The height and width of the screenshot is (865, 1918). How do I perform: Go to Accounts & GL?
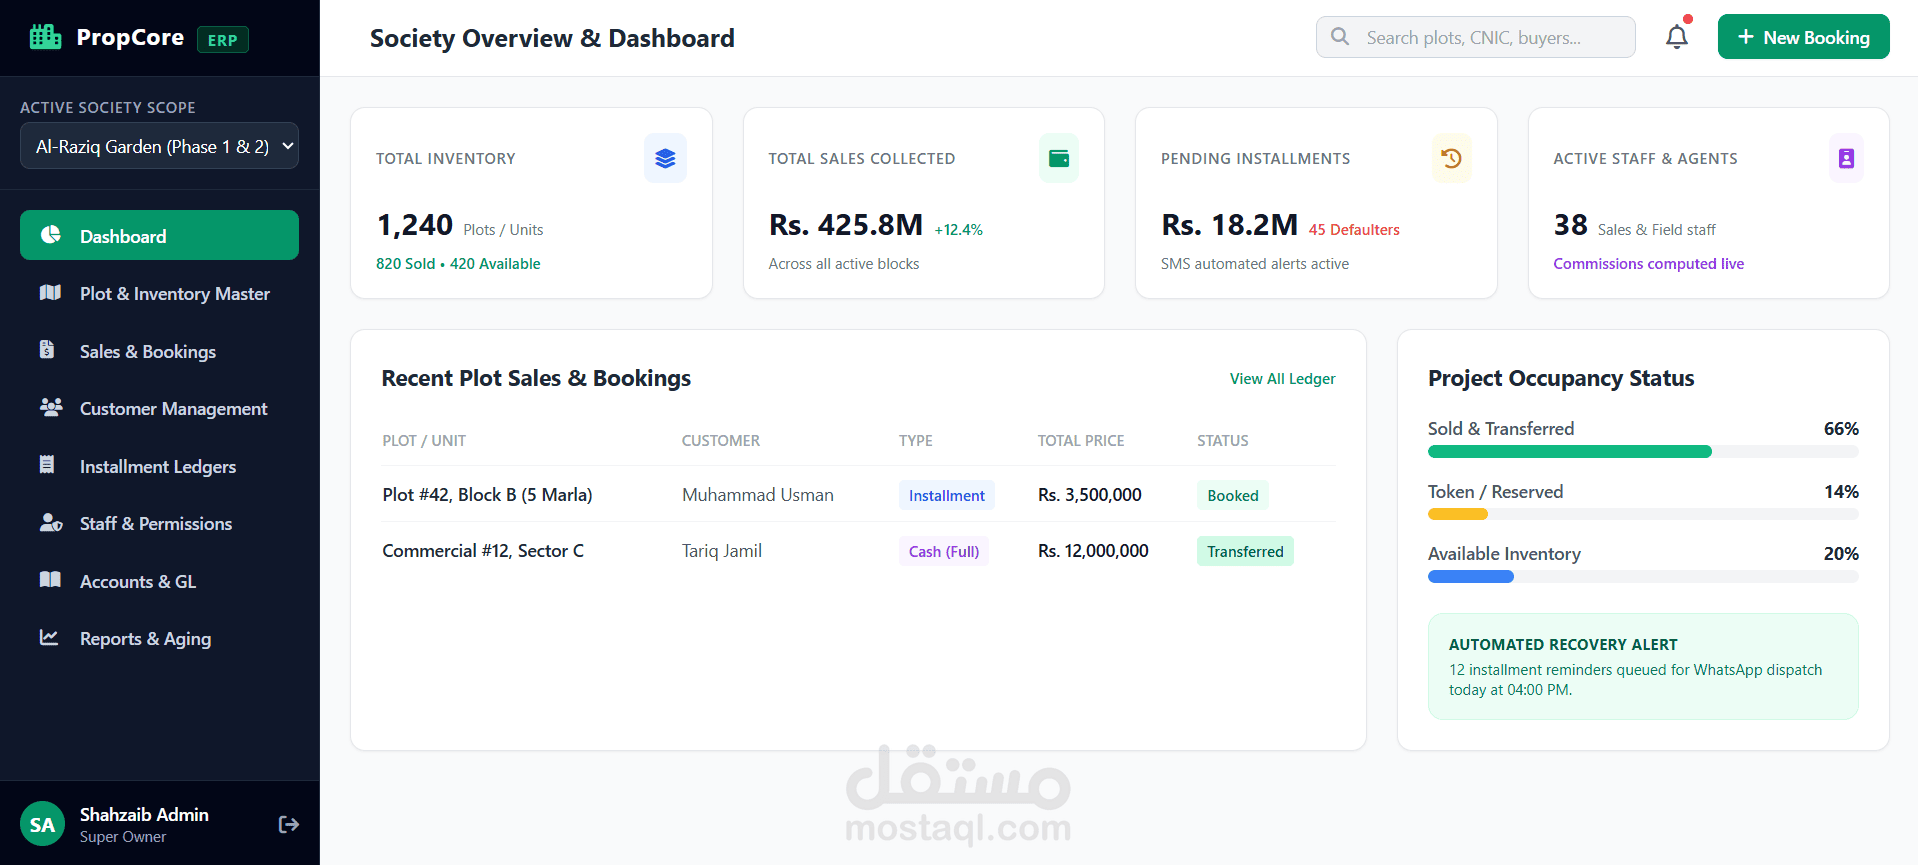coord(159,581)
